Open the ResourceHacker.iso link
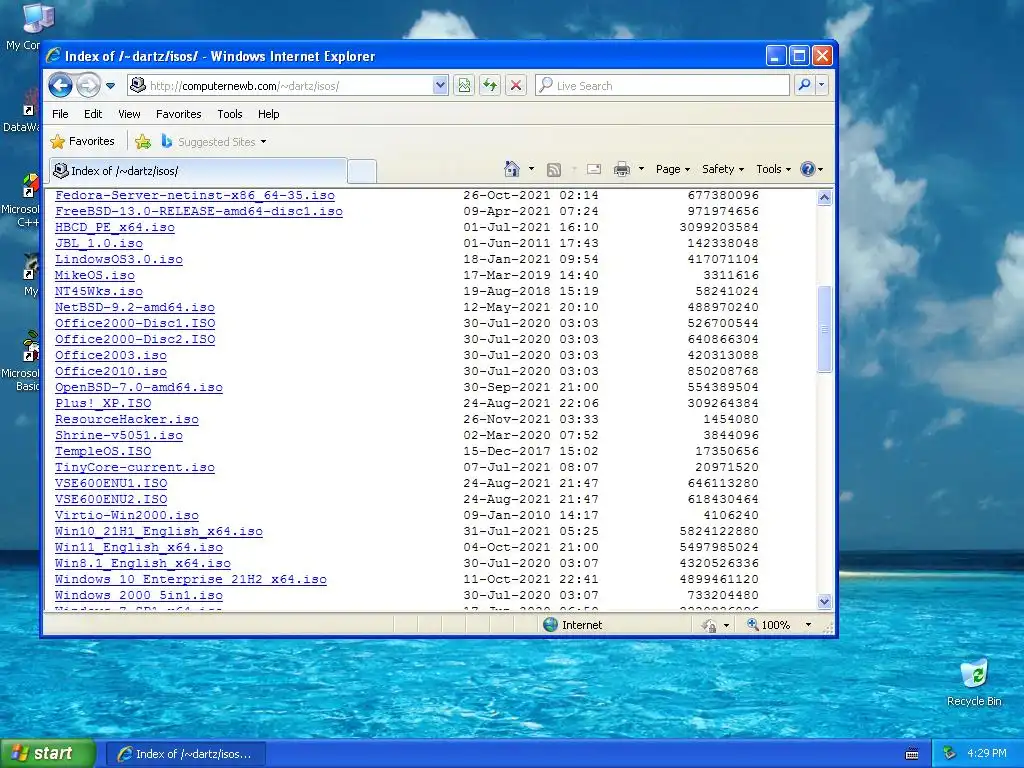The image size is (1024, 768). (x=127, y=419)
